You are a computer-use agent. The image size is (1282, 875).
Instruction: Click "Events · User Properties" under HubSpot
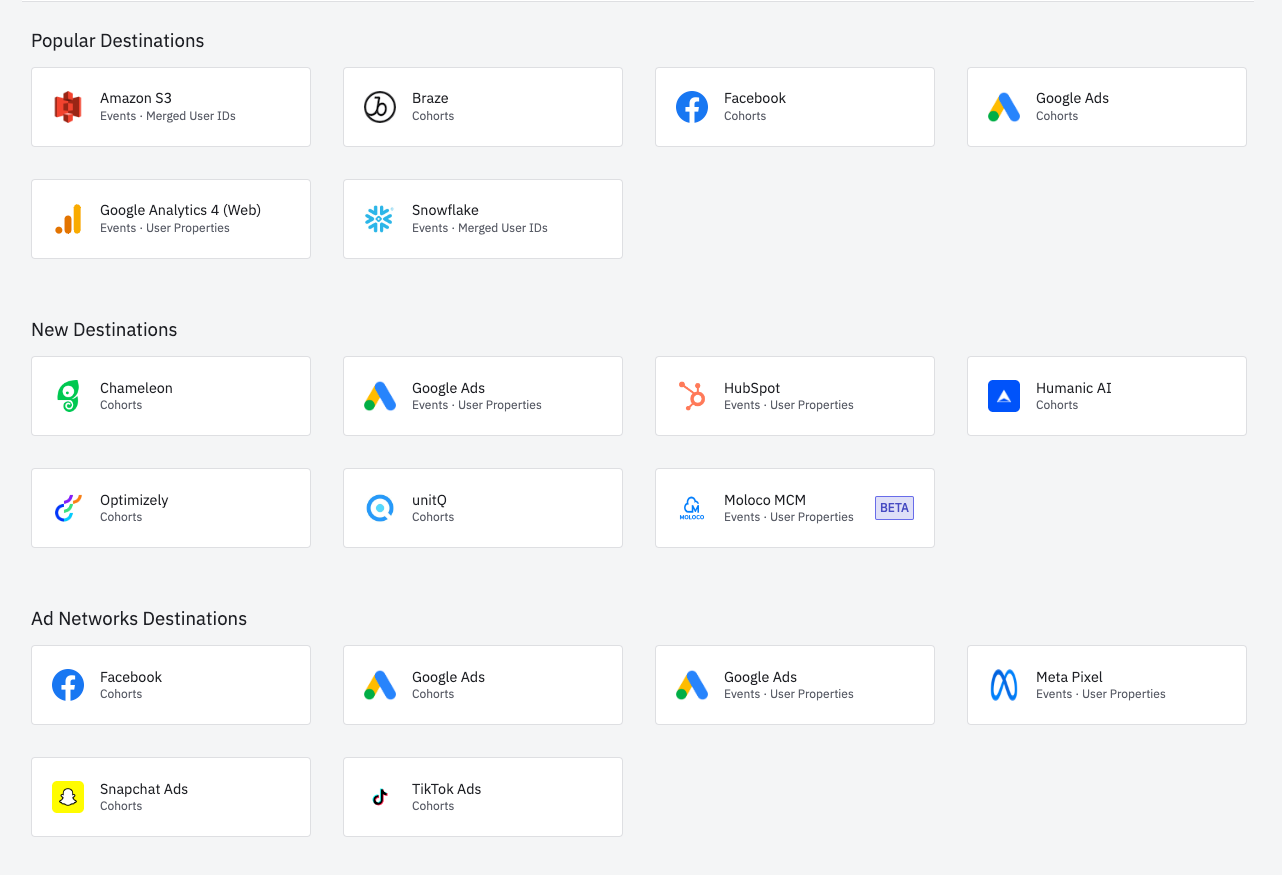[789, 405]
